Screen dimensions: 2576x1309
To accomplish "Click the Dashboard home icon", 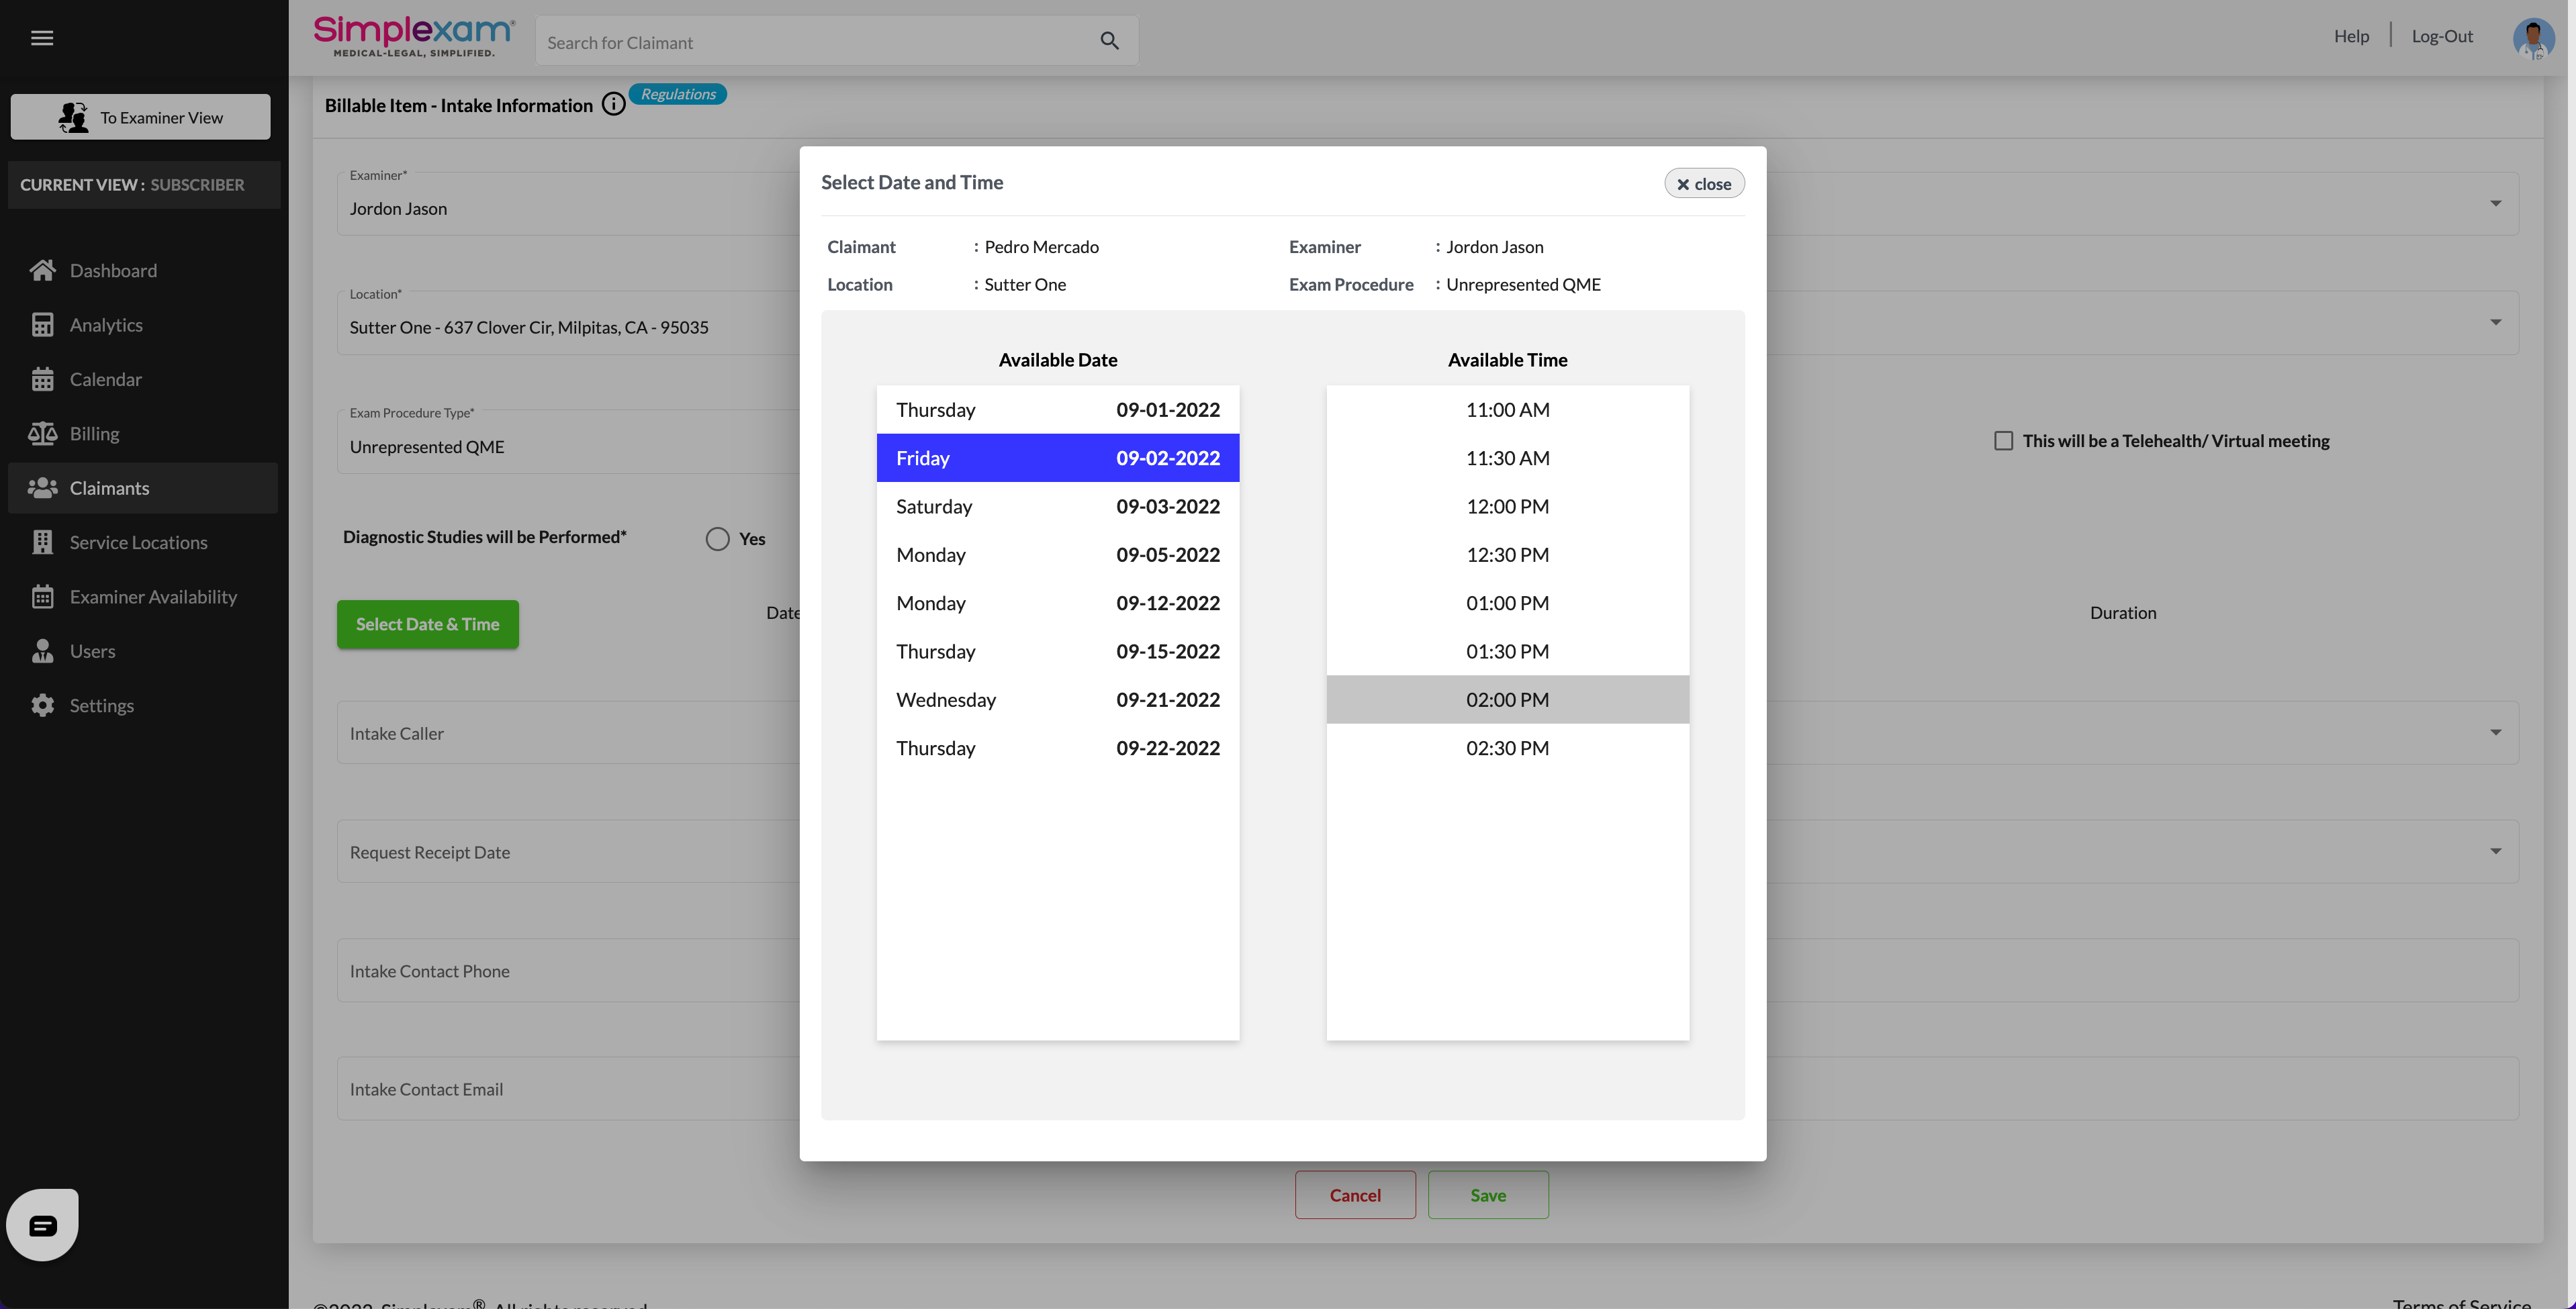I will [x=42, y=270].
